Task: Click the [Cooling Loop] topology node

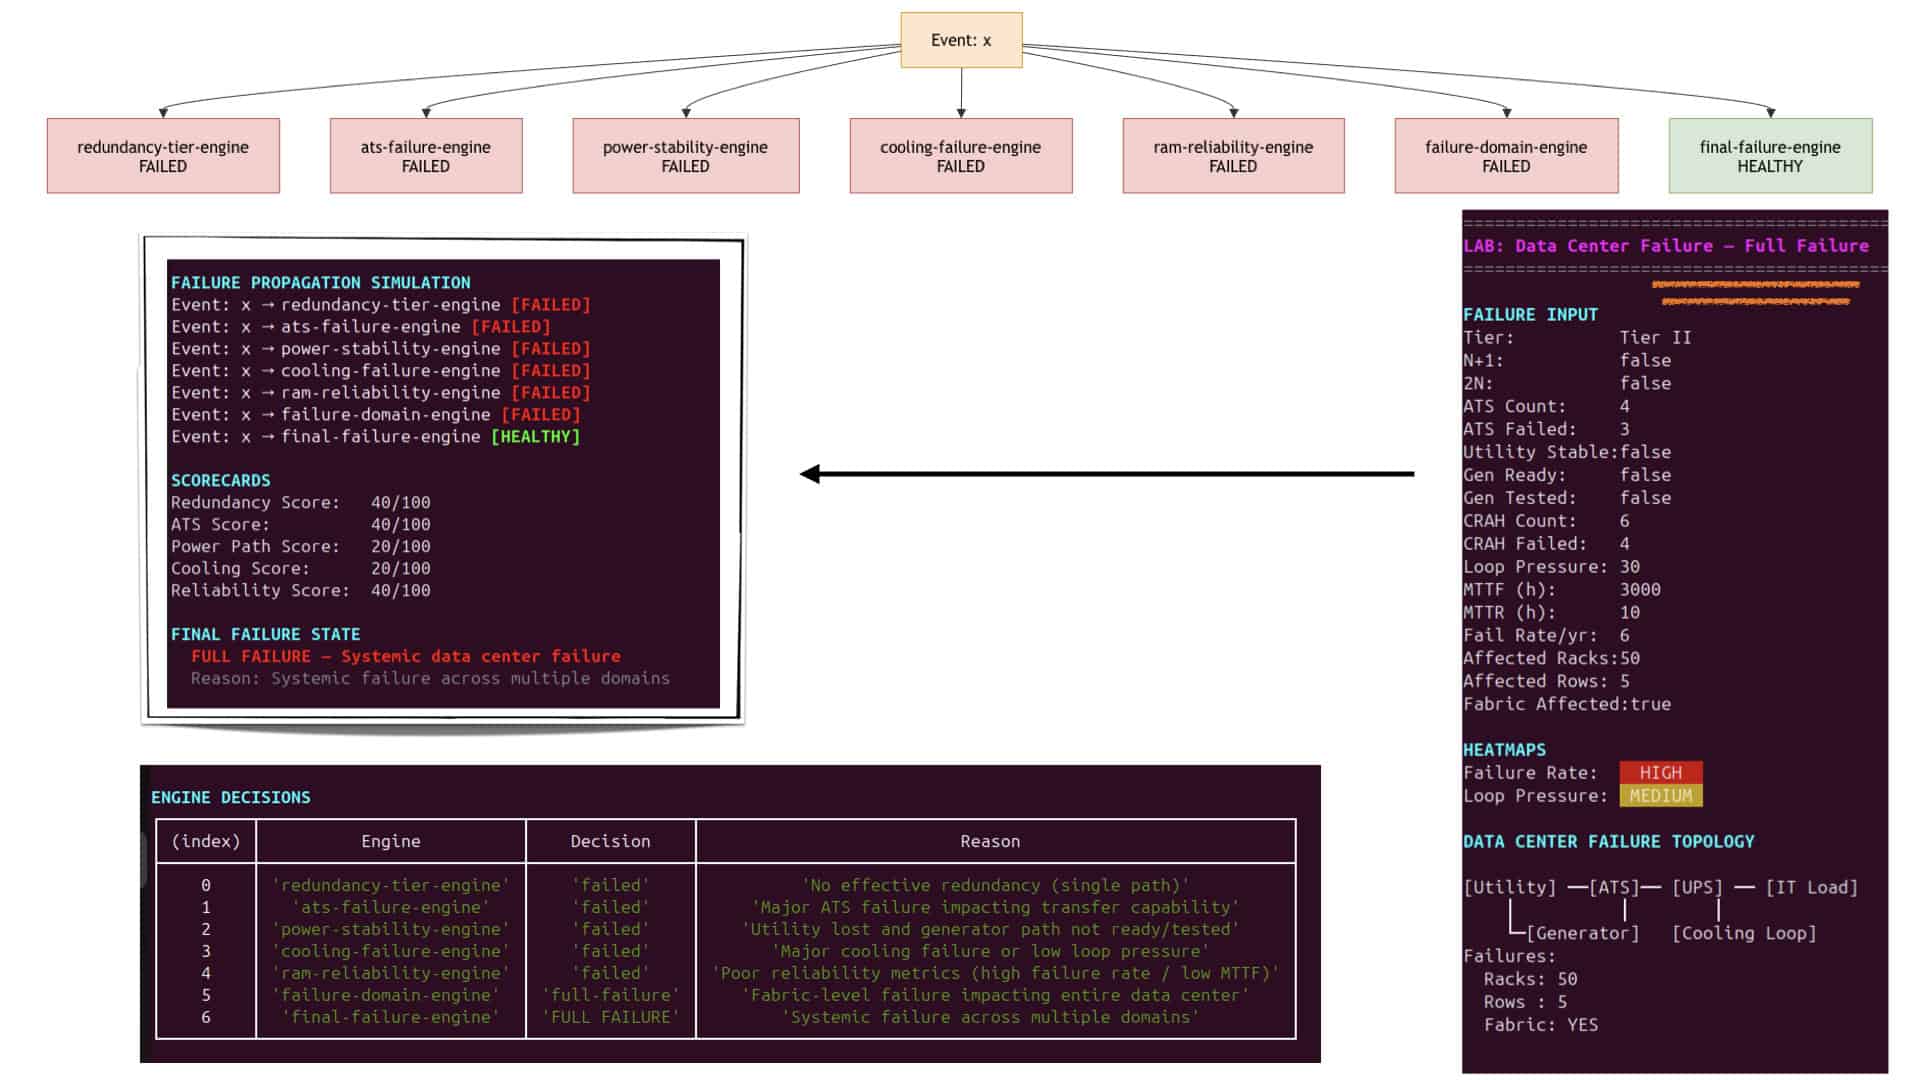Action: (x=1744, y=933)
